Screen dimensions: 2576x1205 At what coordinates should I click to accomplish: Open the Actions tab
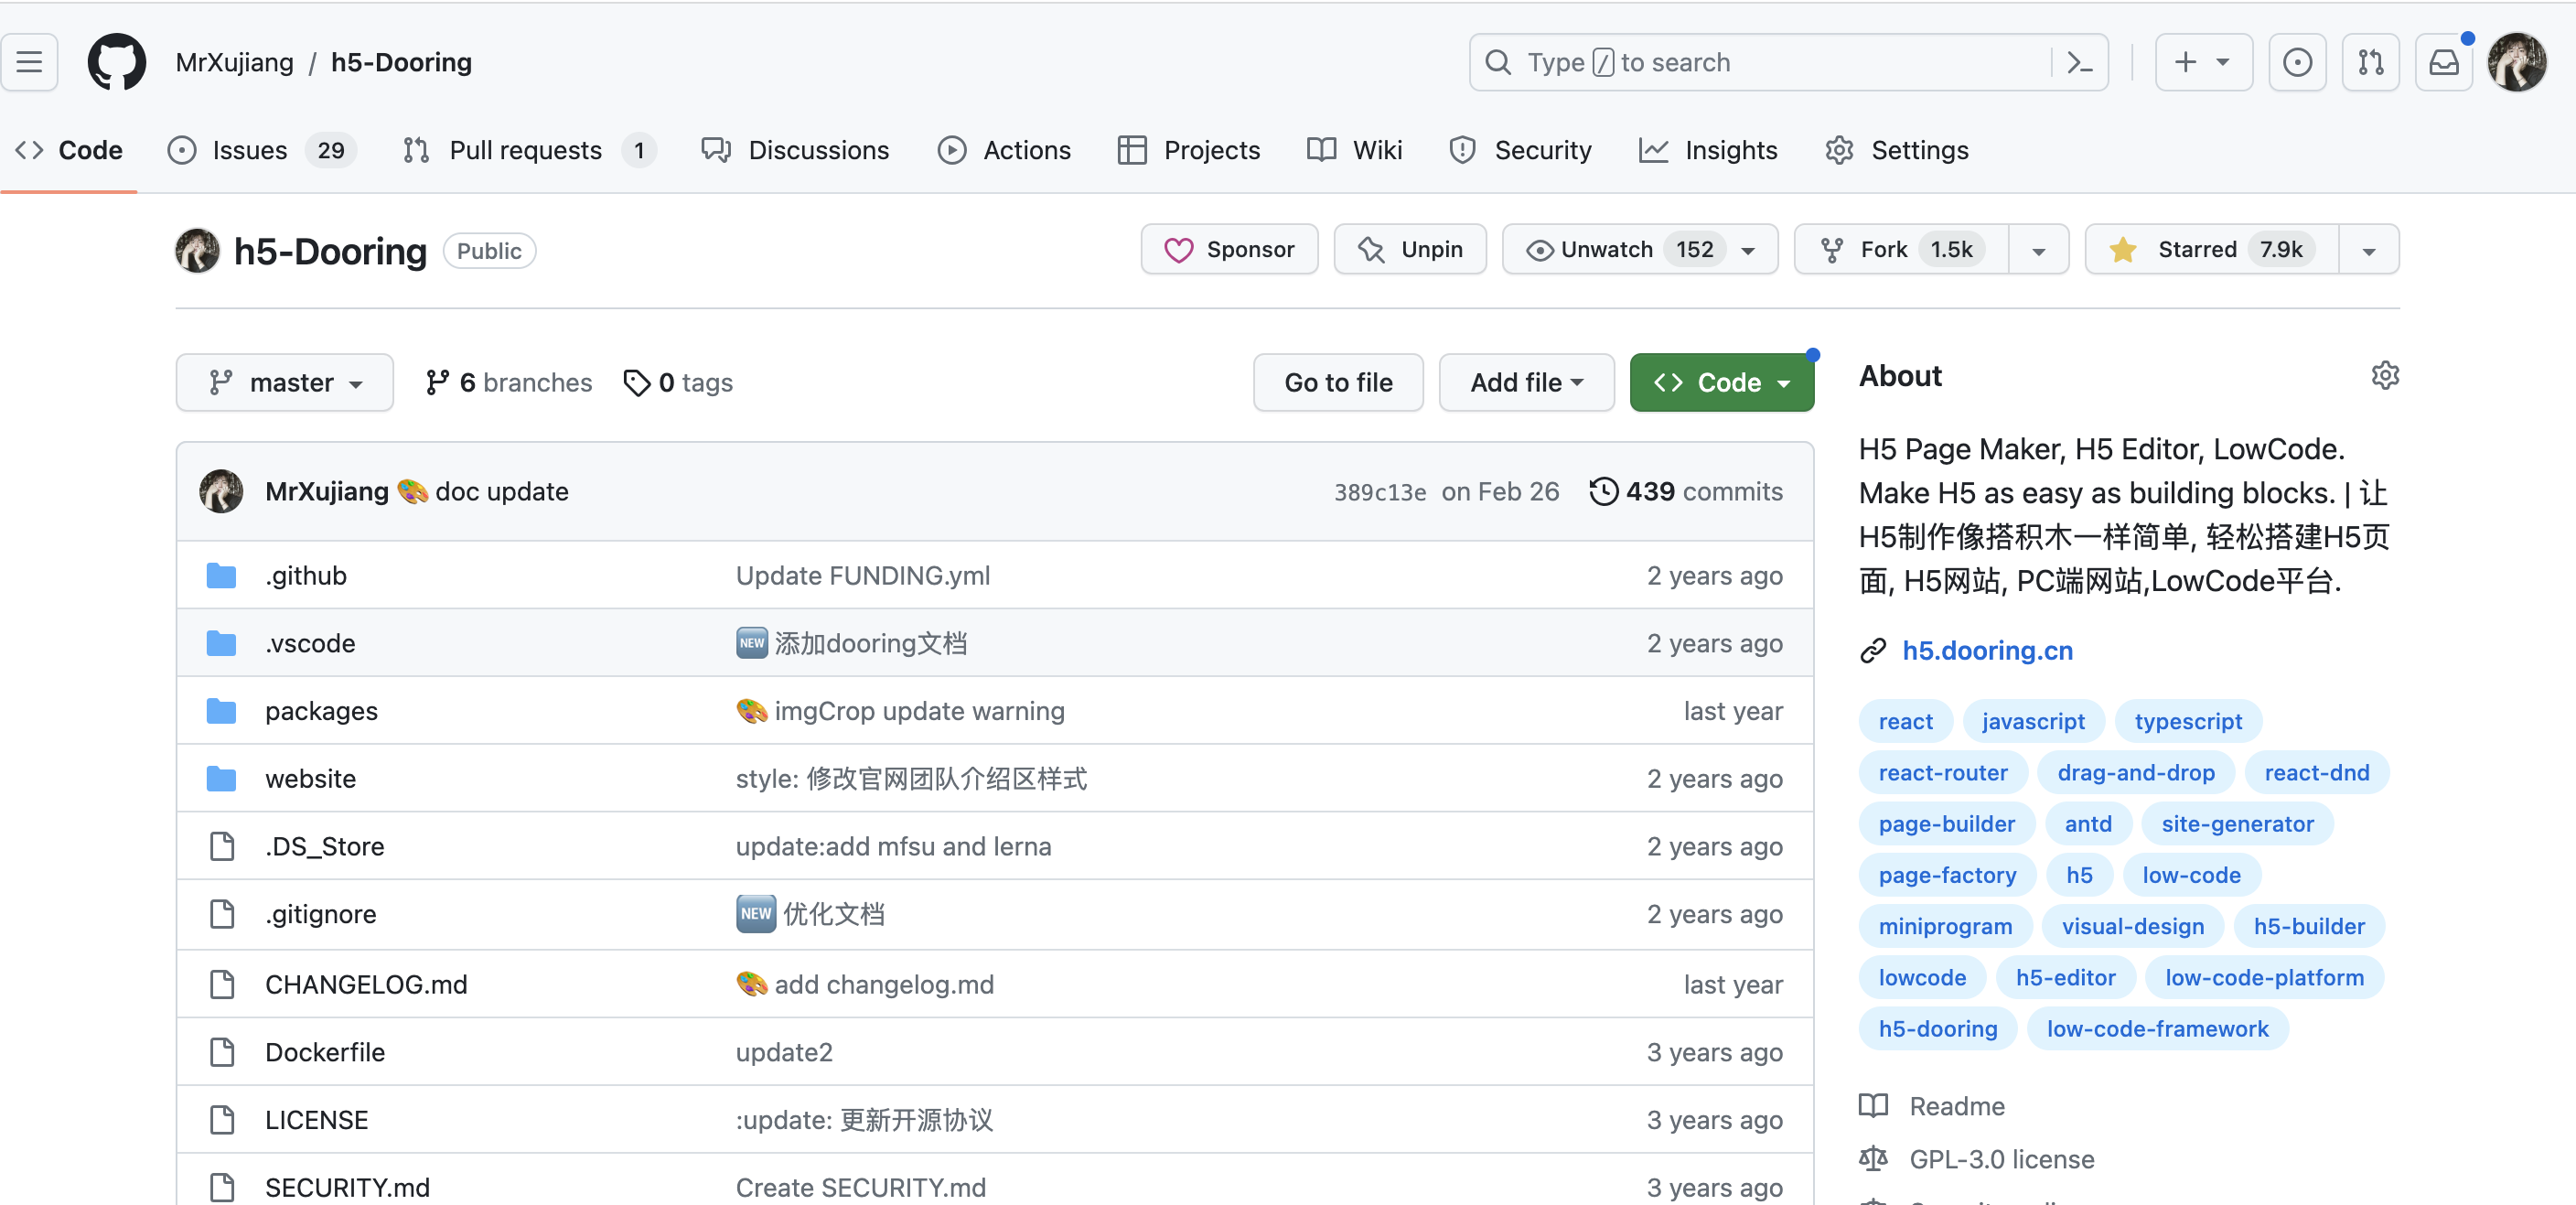tap(1004, 150)
